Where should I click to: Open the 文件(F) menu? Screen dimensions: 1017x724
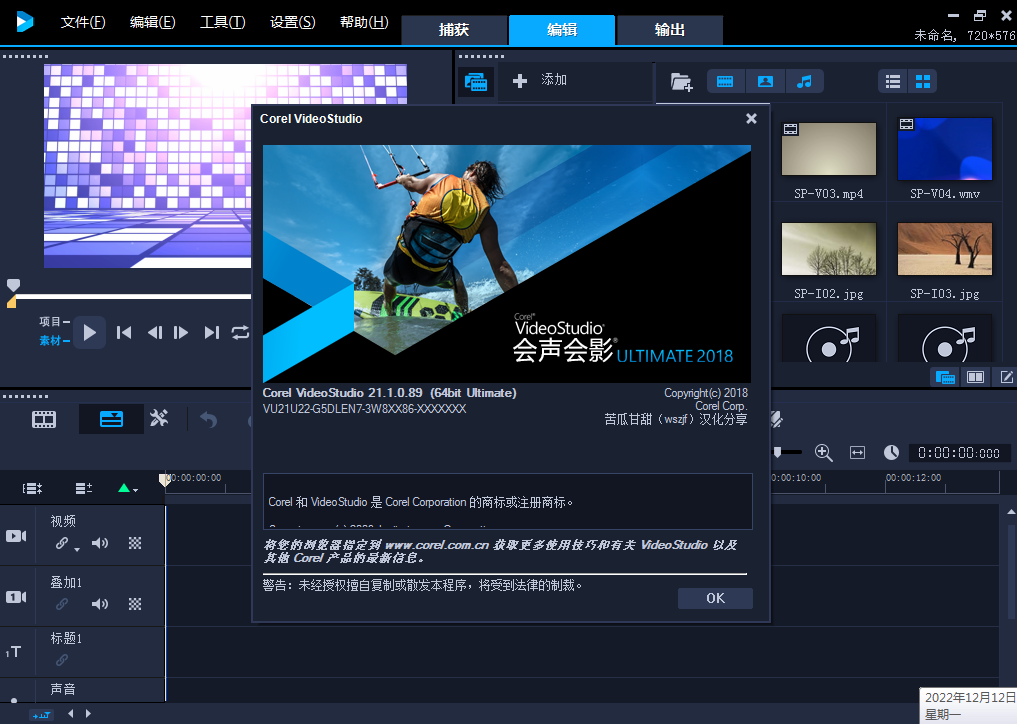(x=82, y=22)
